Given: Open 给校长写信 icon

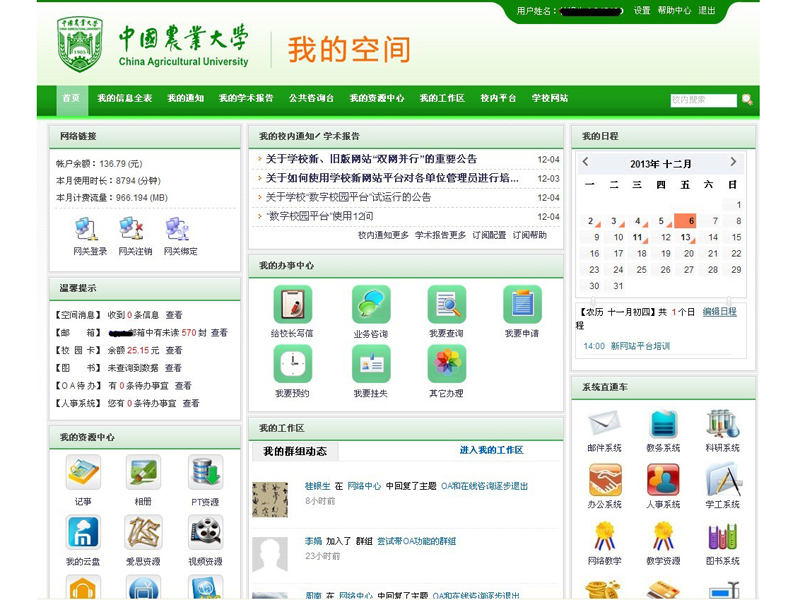Looking at the screenshot, I should (292, 304).
